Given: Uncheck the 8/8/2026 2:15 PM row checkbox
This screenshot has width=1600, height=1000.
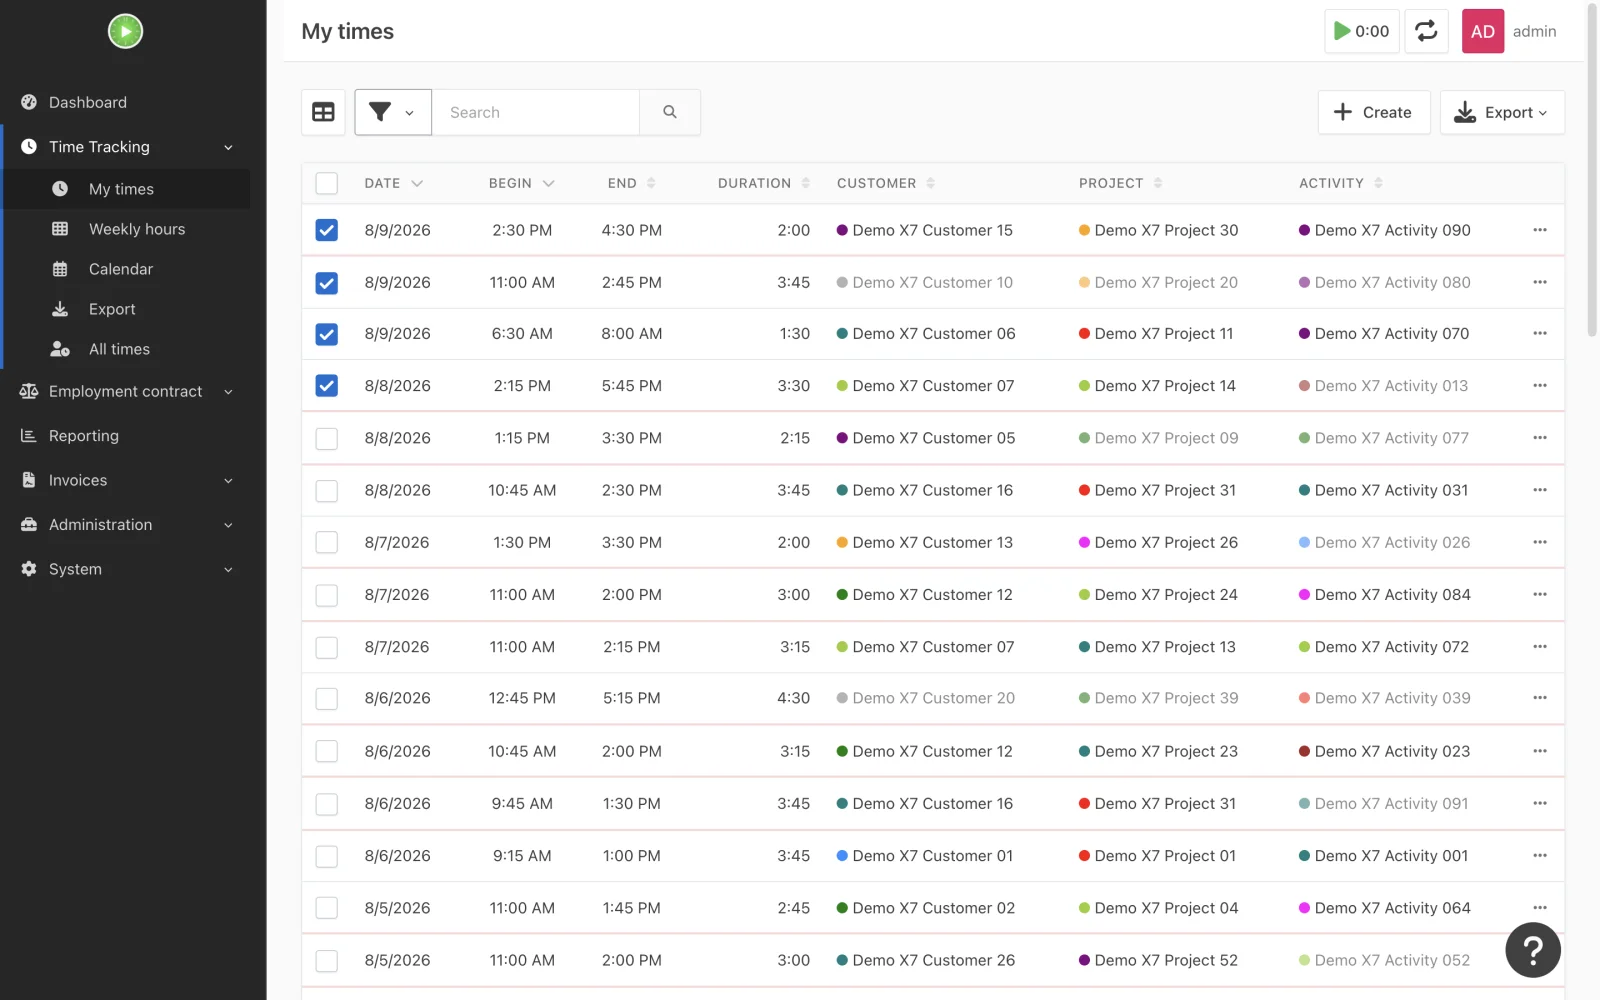Looking at the screenshot, I should click(326, 385).
